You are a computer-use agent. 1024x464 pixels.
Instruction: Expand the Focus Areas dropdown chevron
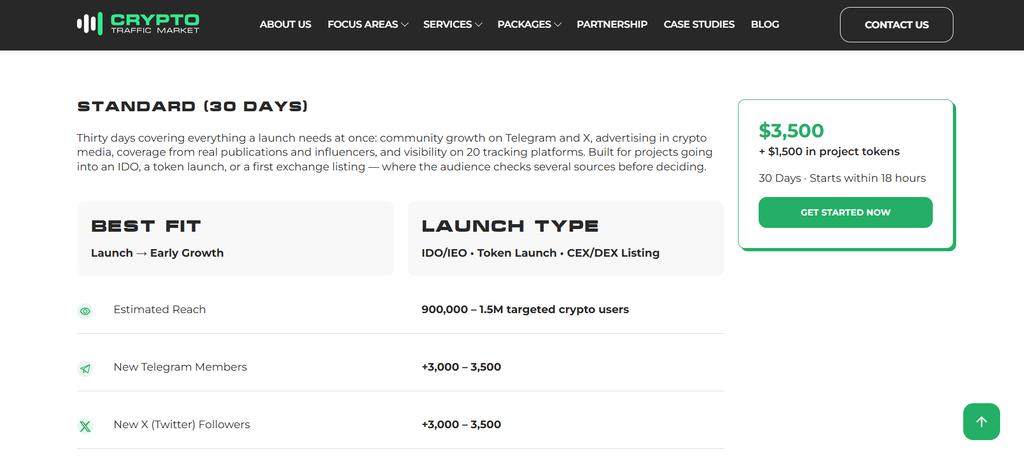405,25
